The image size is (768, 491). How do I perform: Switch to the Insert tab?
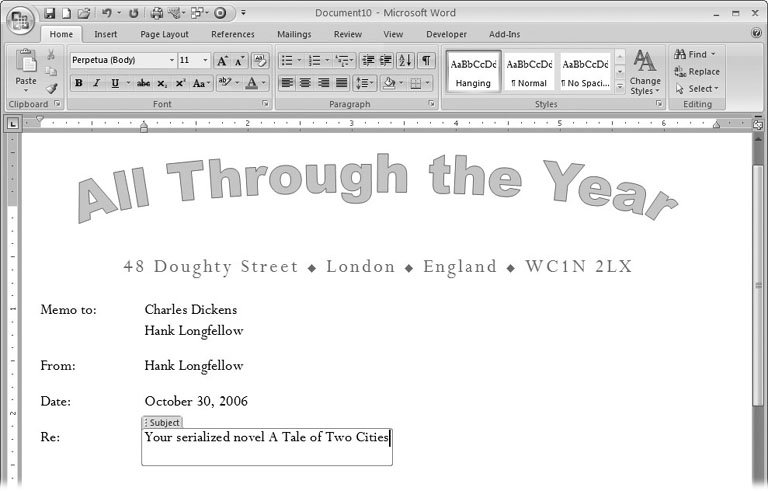(x=105, y=34)
